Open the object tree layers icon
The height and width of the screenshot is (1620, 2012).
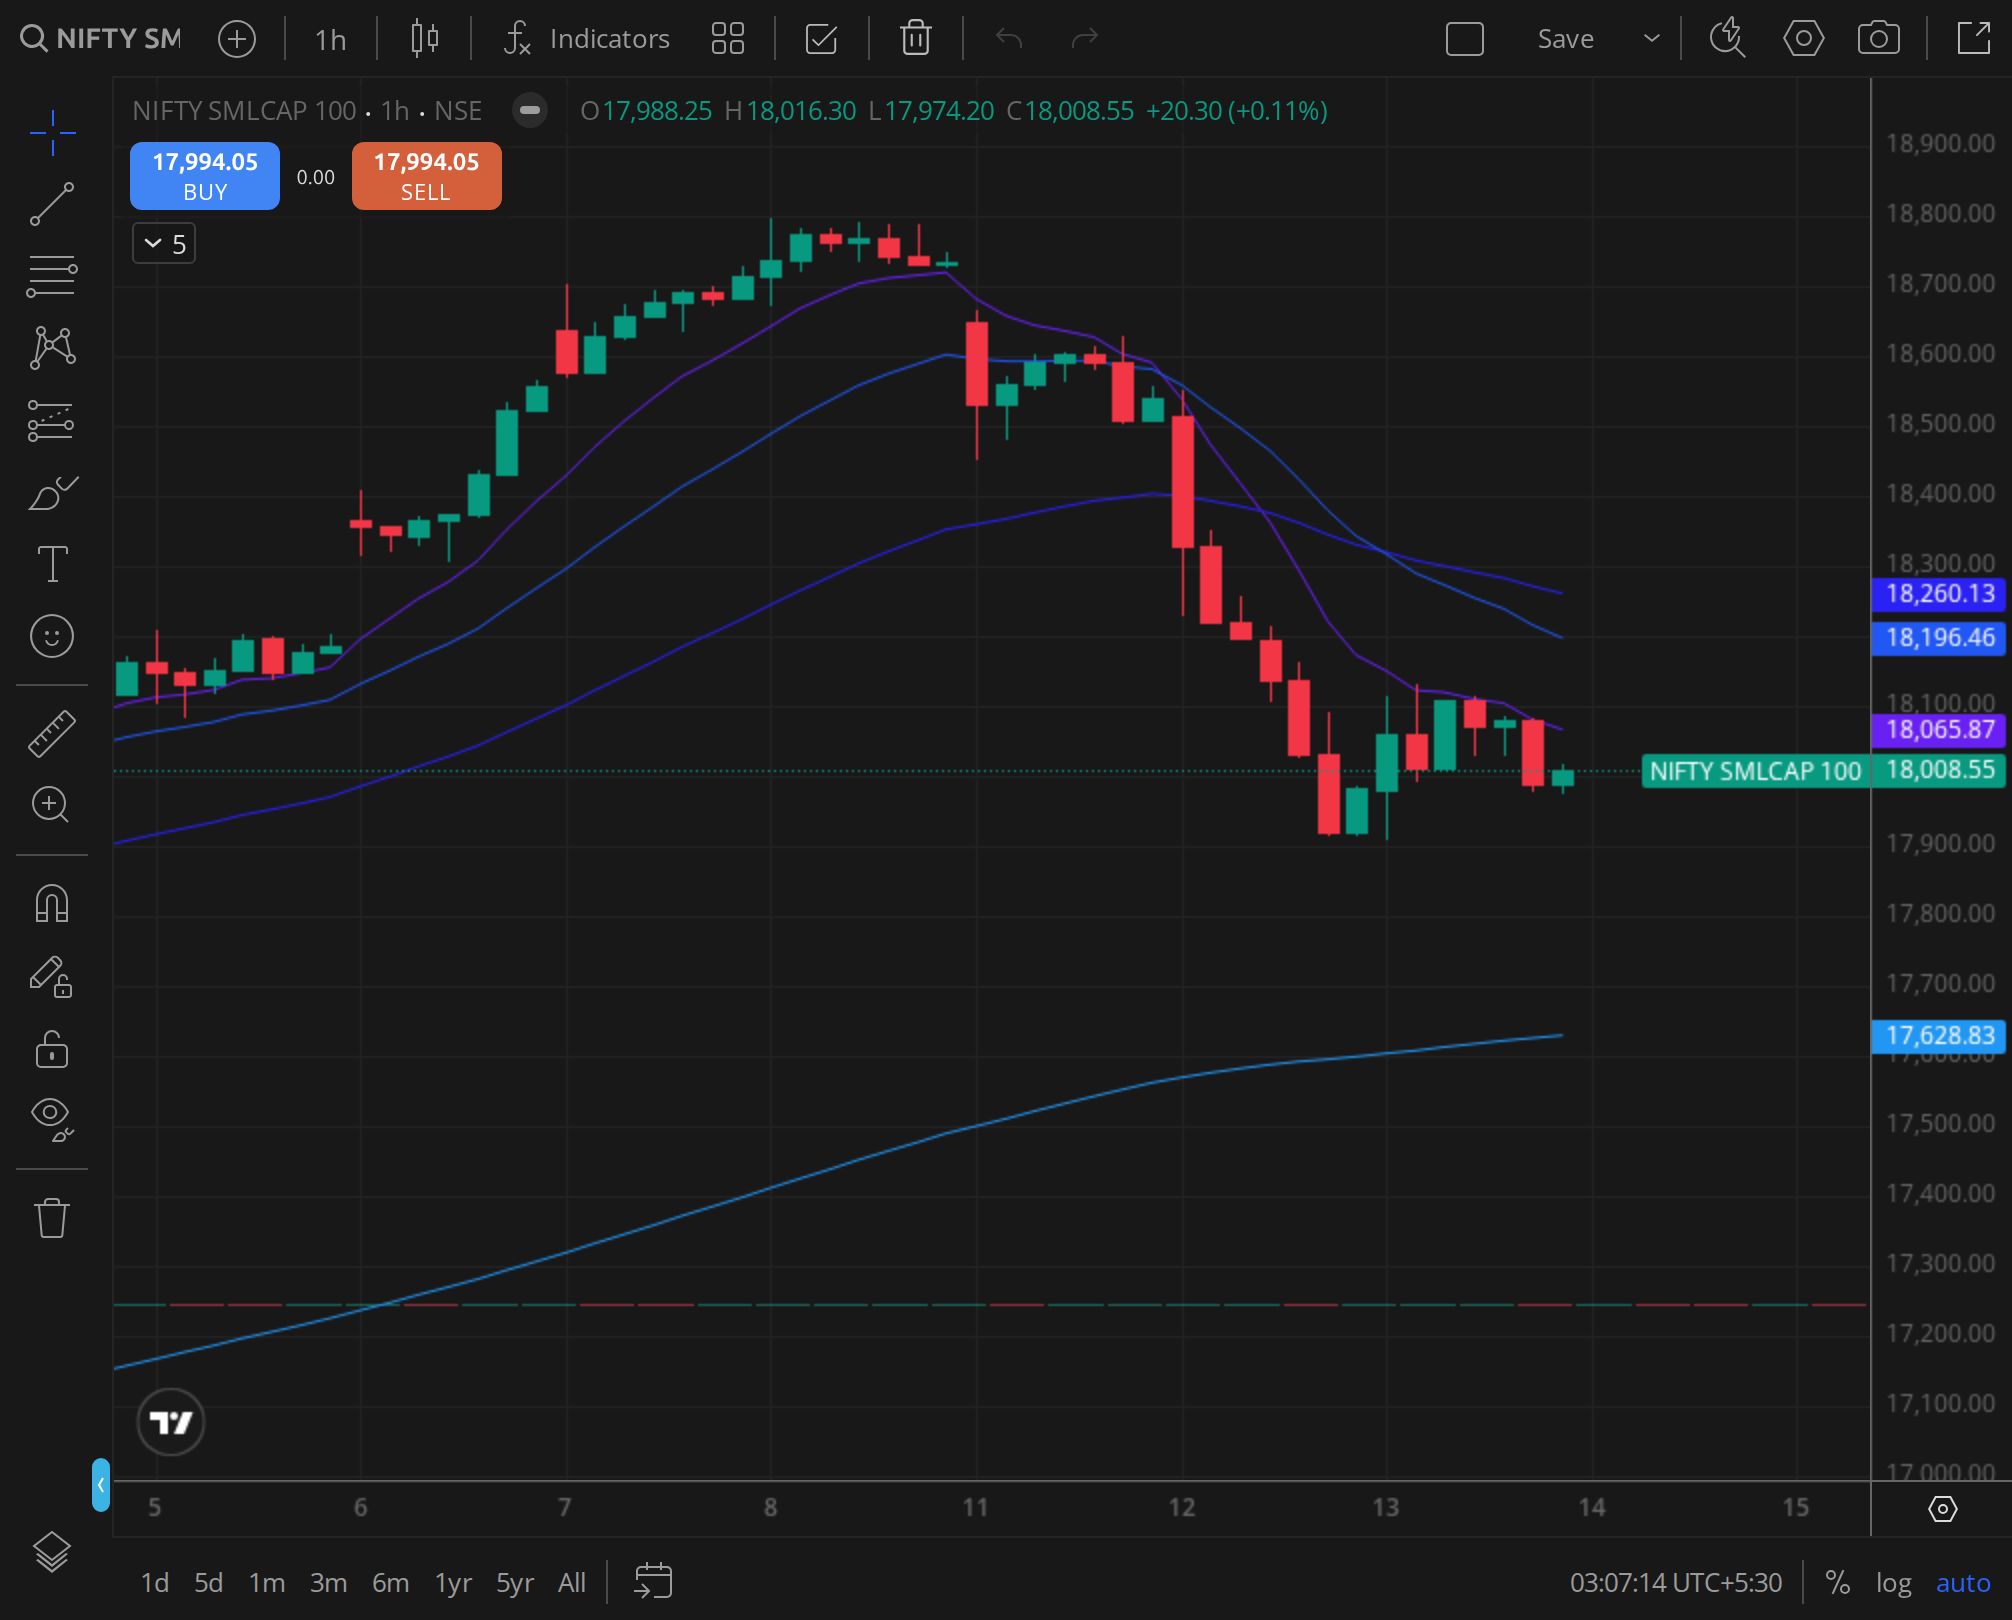pyautogui.click(x=52, y=1552)
